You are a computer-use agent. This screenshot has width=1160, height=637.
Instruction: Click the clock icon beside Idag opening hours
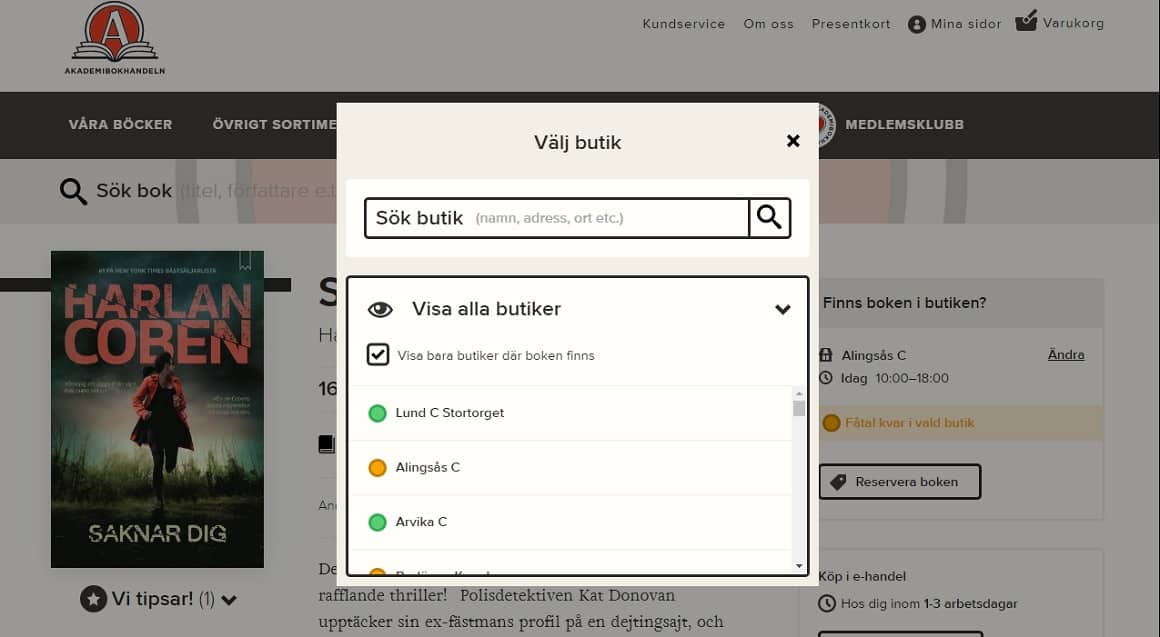[826, 378]
